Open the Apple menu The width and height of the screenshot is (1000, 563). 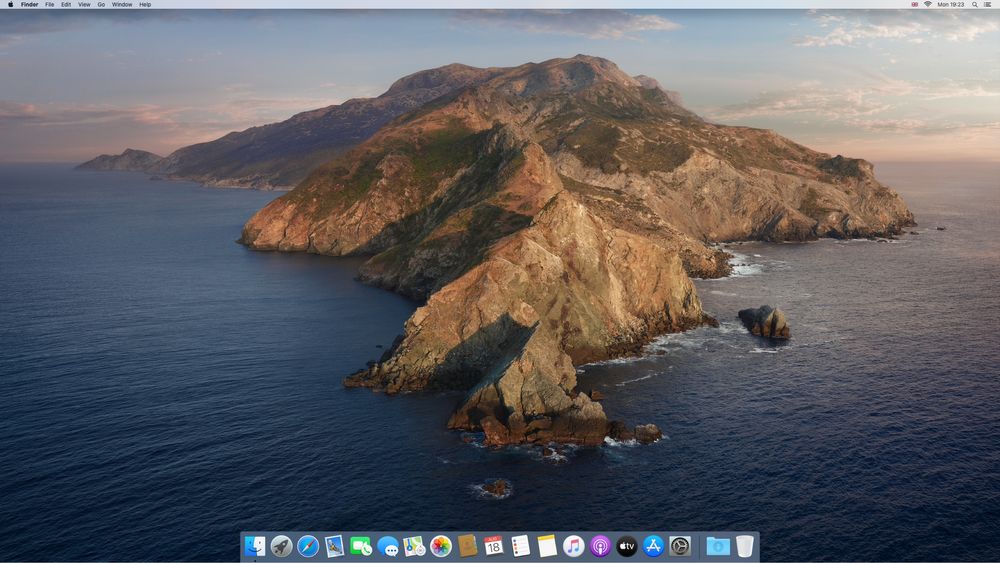[x=11, y=4]
